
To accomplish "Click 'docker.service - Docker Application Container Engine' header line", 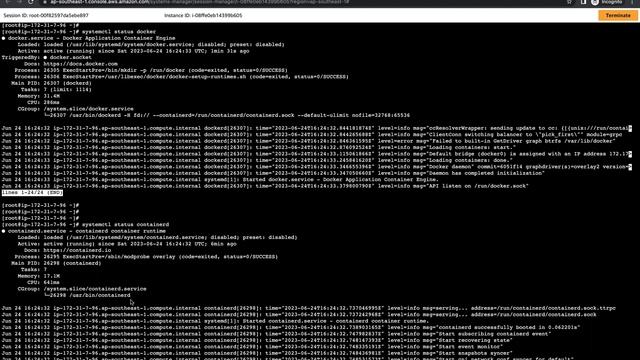I will click(x=89, y=38).
